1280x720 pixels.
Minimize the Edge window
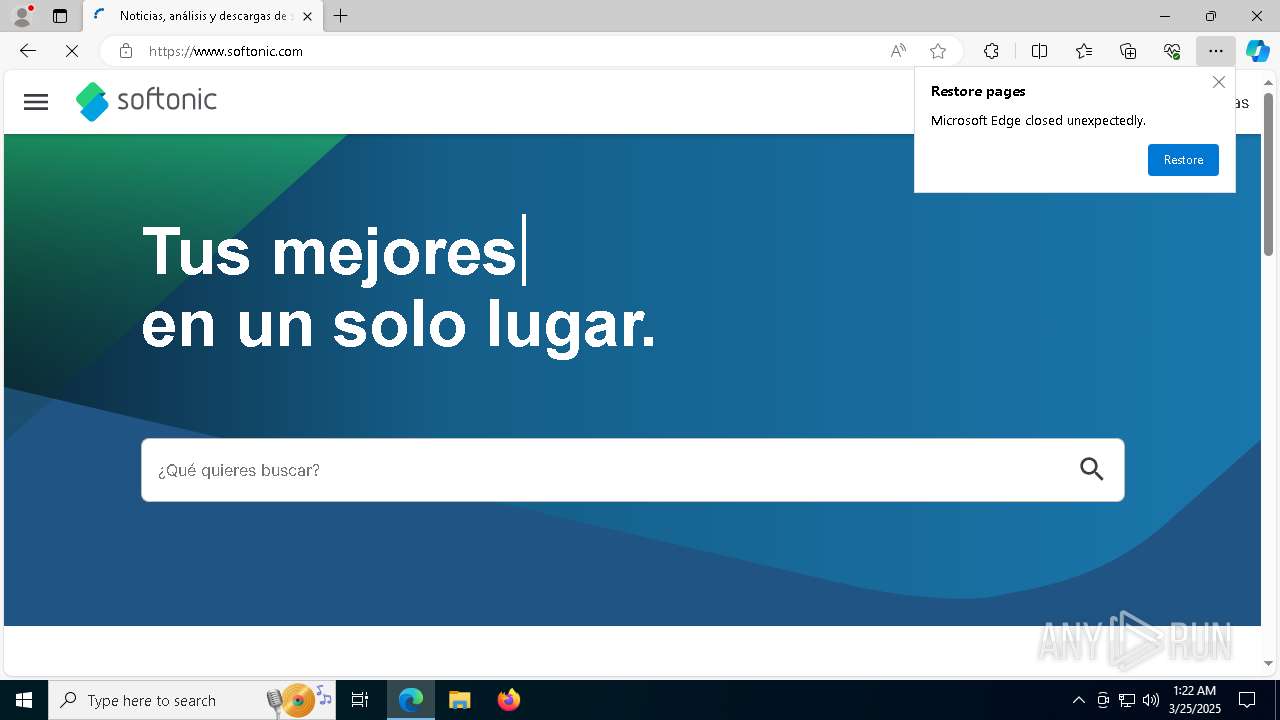click(x=1165, y=16)
